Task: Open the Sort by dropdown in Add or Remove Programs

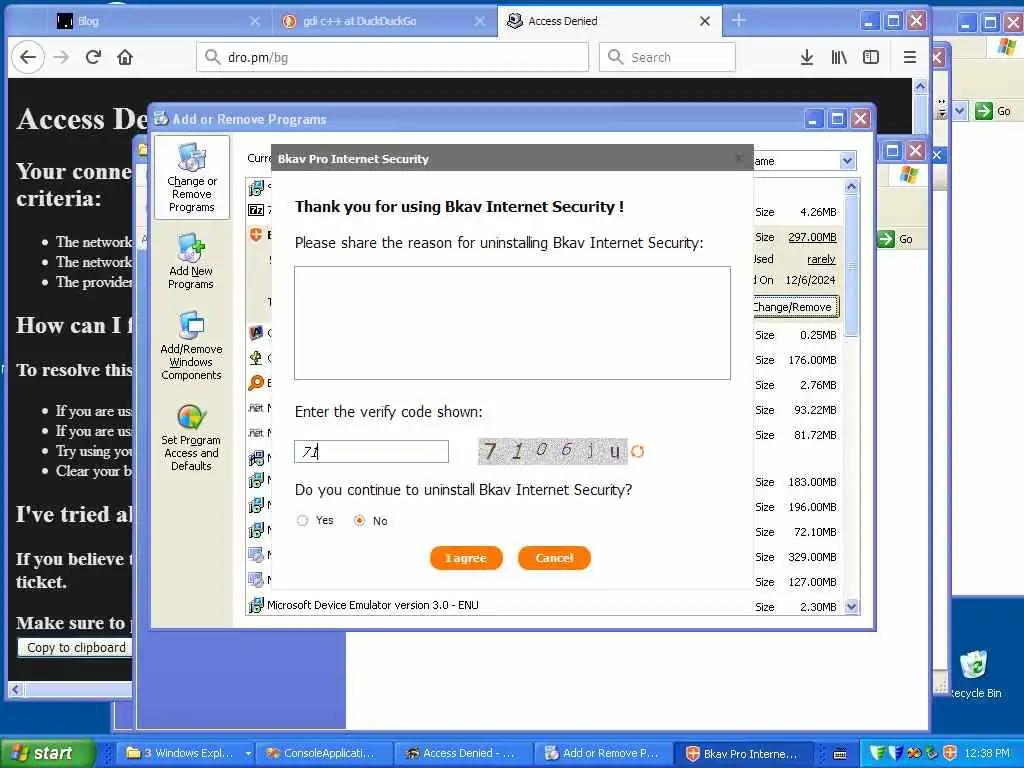Action: click(x=847, y=161)
